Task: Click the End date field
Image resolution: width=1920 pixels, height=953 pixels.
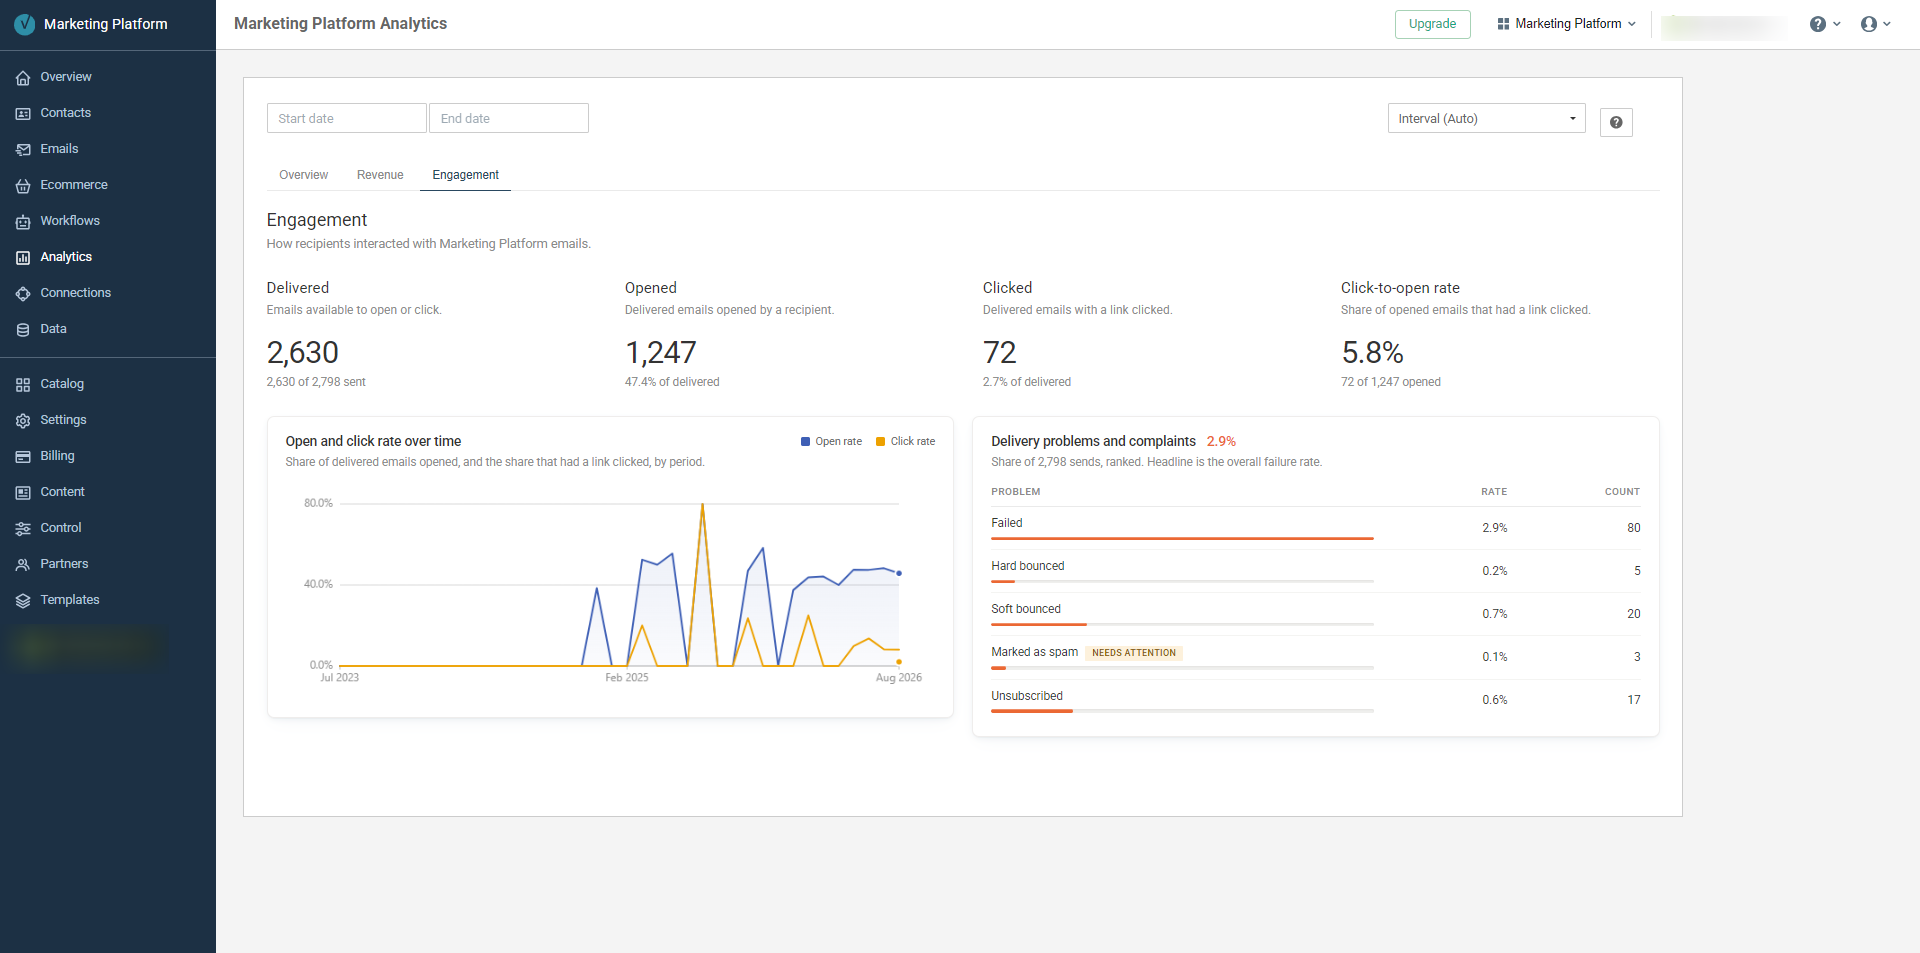Action: tap(508, 118)
